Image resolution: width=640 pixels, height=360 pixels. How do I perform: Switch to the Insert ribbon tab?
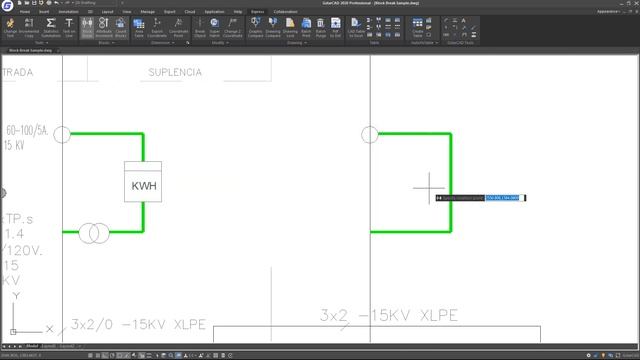pos(44,11)
